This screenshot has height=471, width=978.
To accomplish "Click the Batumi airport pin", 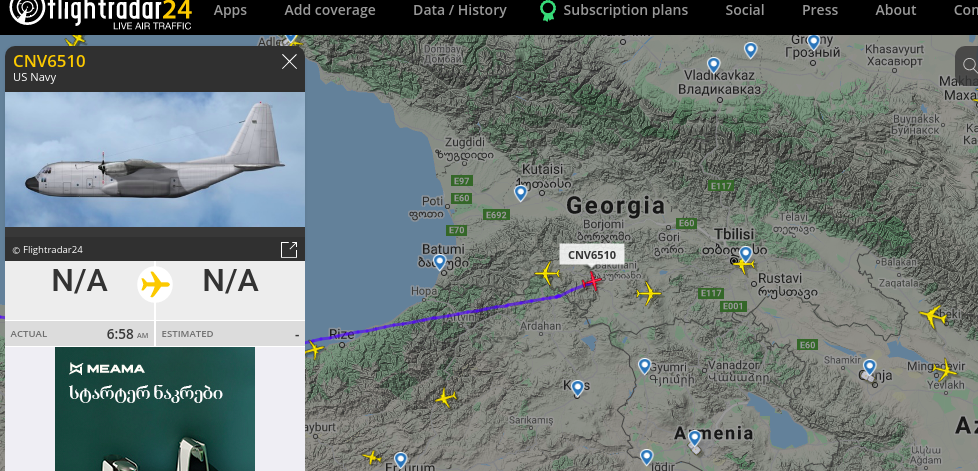I will click(440, 262).
